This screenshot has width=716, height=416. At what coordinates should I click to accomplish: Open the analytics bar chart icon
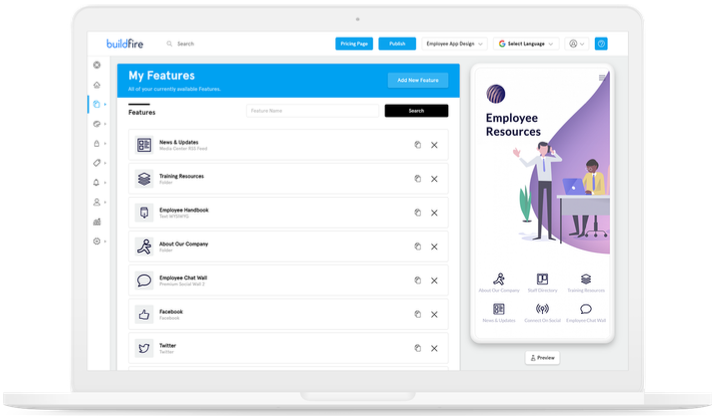(x=97, y=221)
